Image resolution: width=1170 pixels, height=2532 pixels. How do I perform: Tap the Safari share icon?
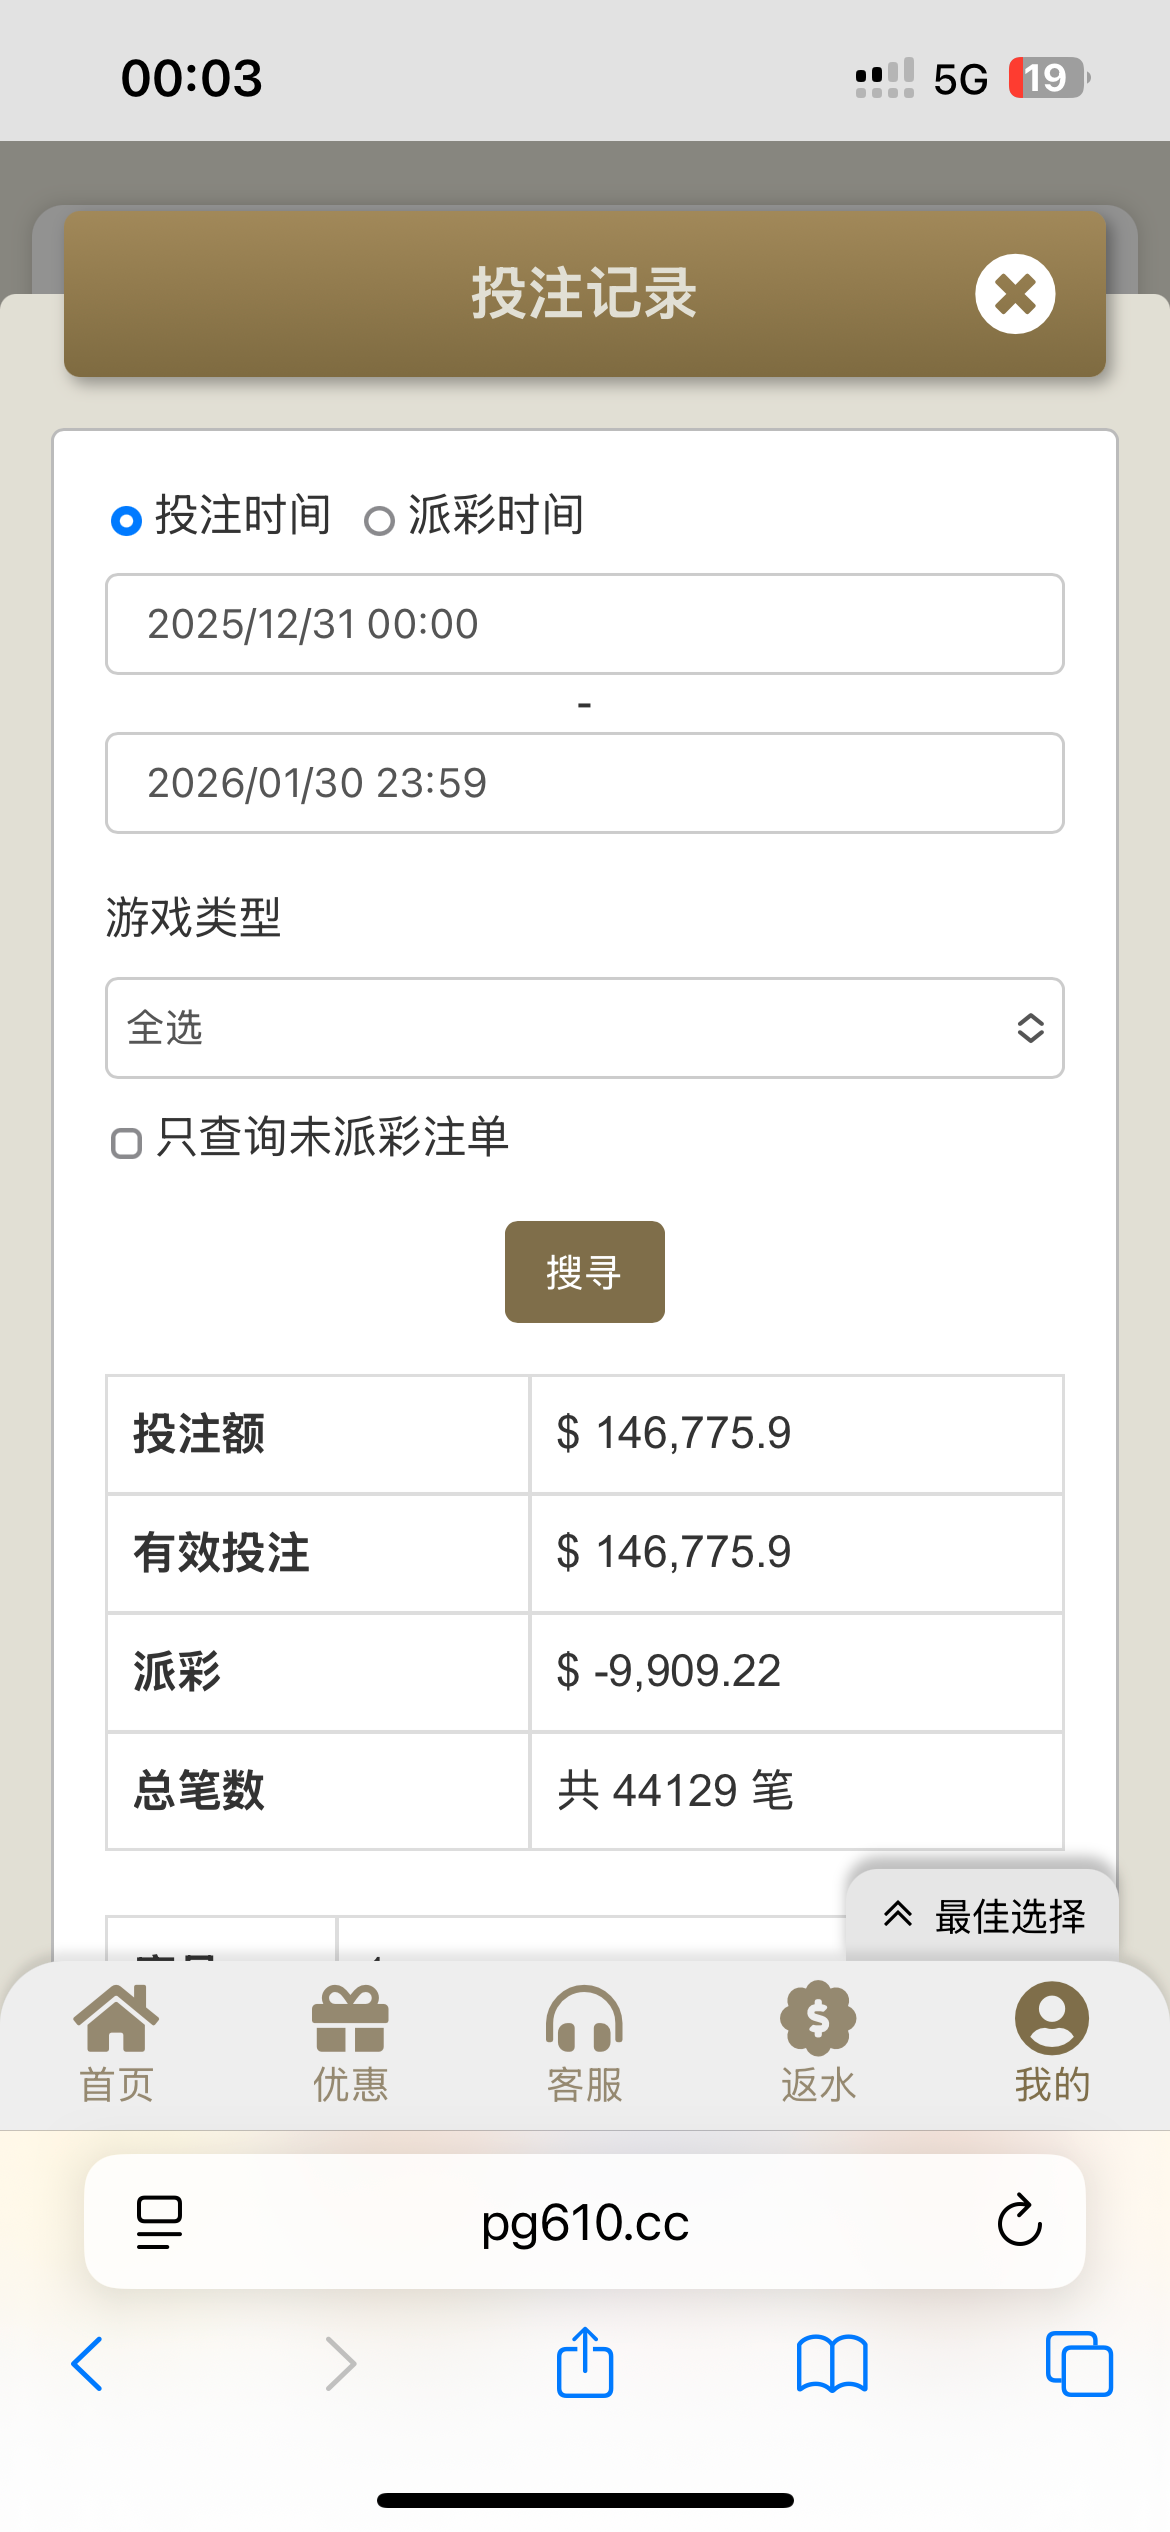point(584,2362)
